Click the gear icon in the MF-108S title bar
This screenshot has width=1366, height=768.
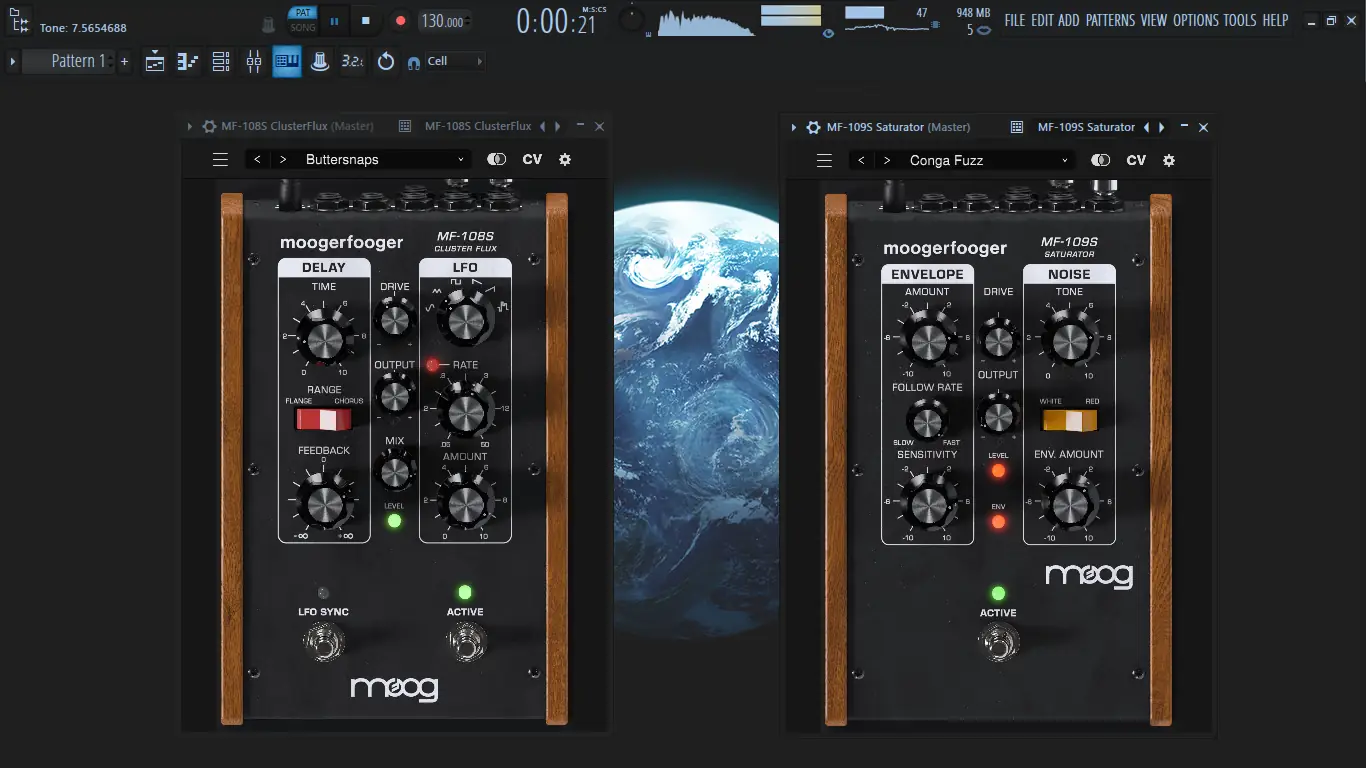pyautogui.click(x=209, y=127)
